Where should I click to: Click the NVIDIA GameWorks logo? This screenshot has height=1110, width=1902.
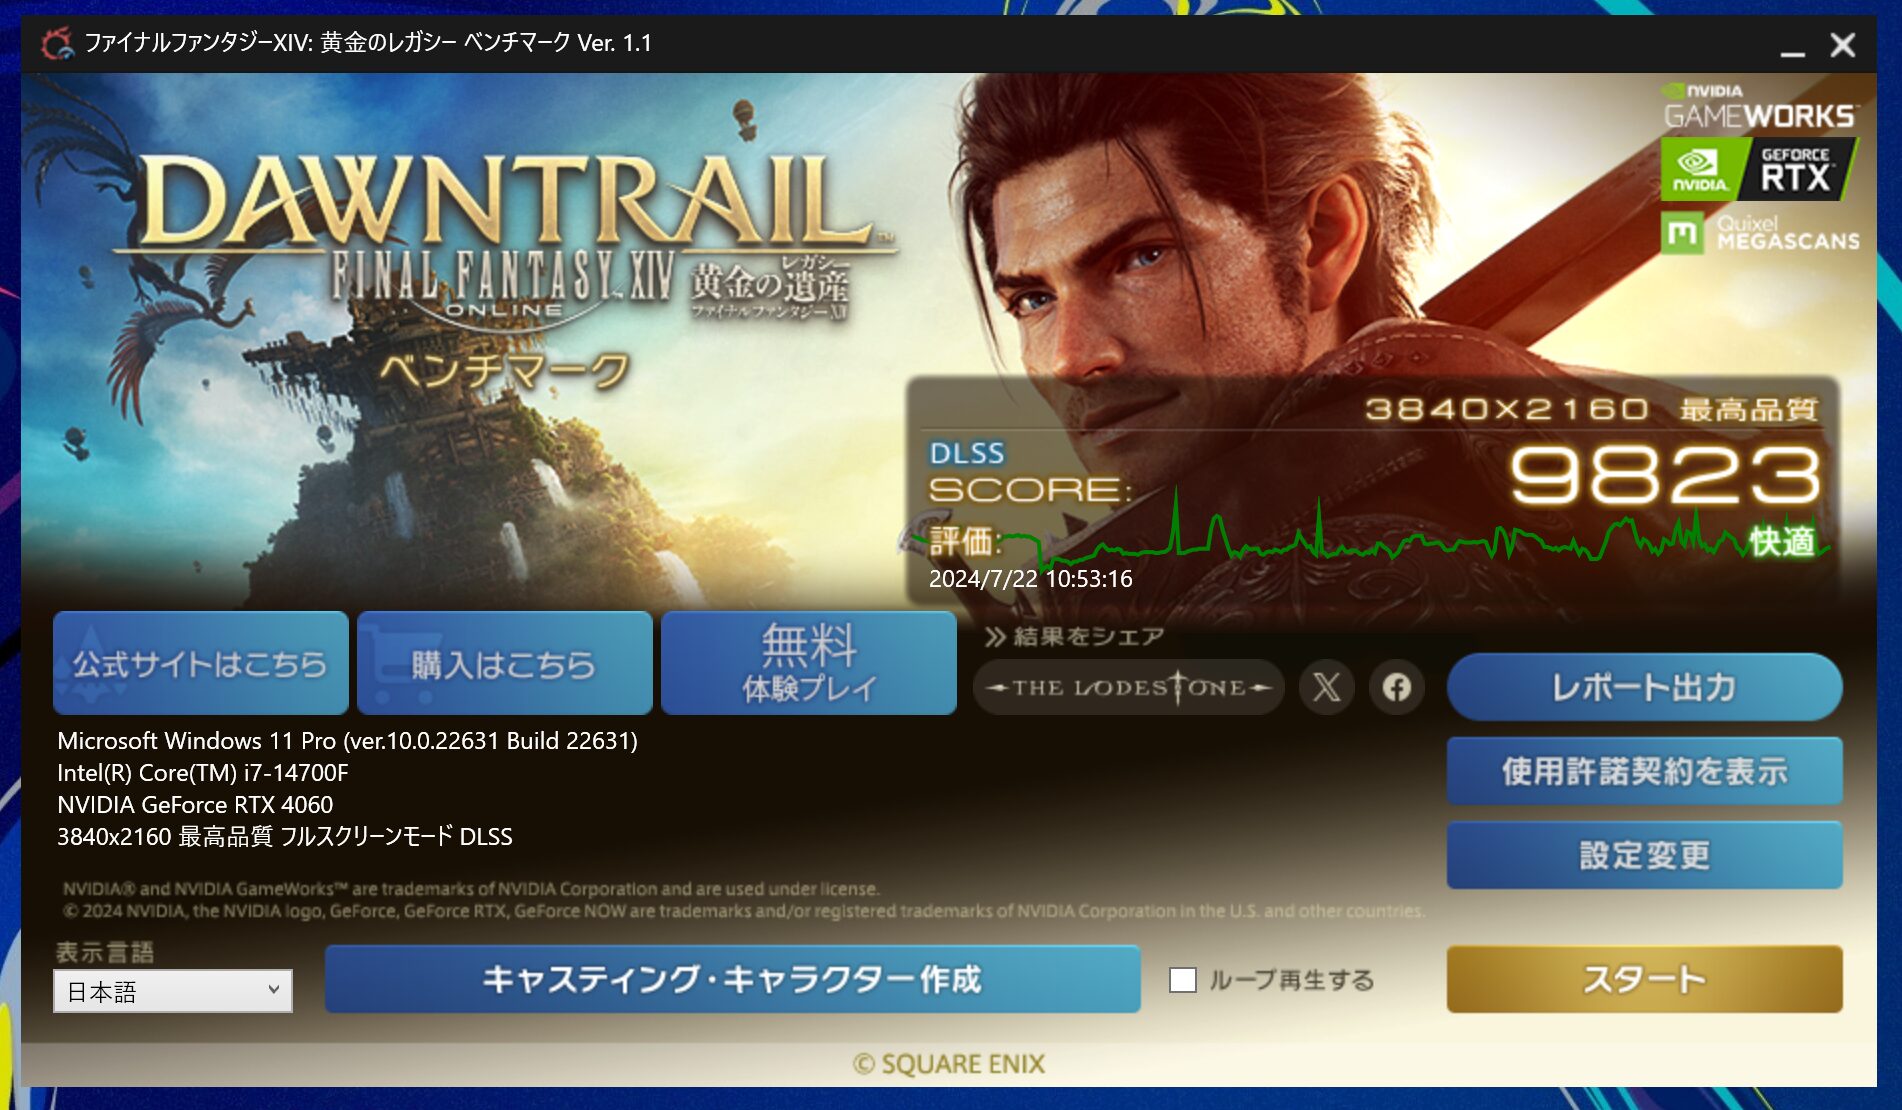tap(1759, 106)
